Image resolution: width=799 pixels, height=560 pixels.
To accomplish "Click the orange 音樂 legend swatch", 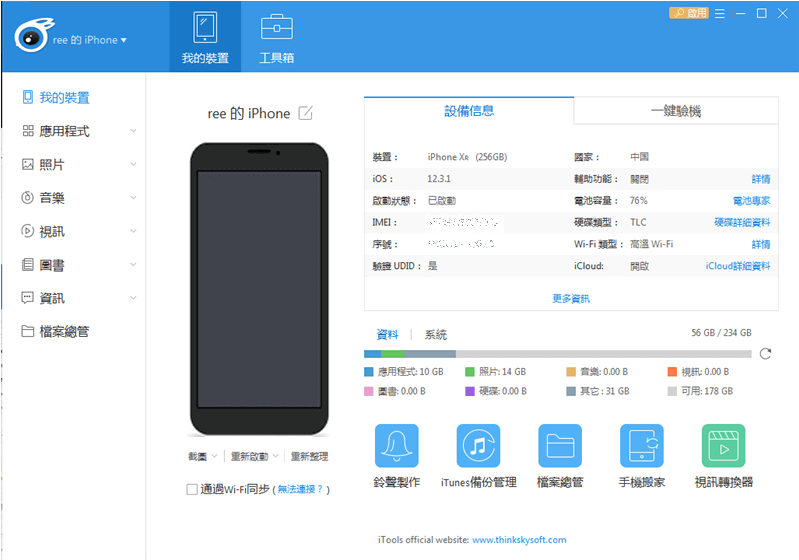I will [571, 371].
